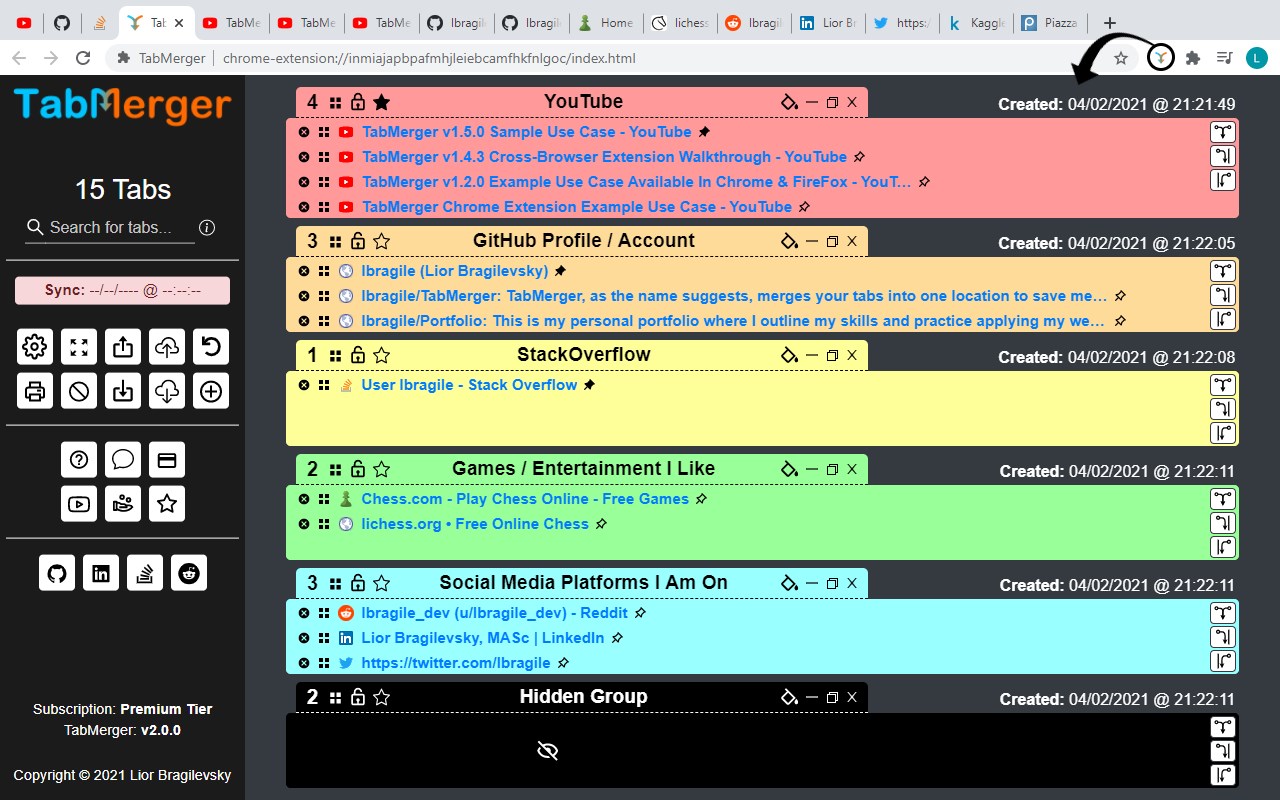
Task: Remove the lichess.org tab from its group
Action: [304, 524]
